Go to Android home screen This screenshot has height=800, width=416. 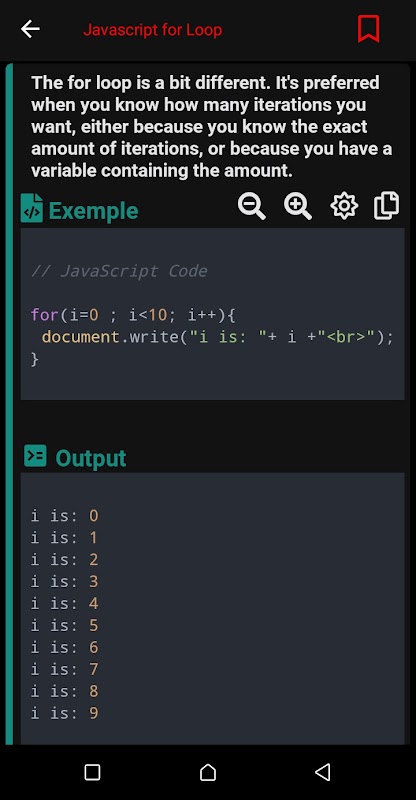[x=208, y=772]
